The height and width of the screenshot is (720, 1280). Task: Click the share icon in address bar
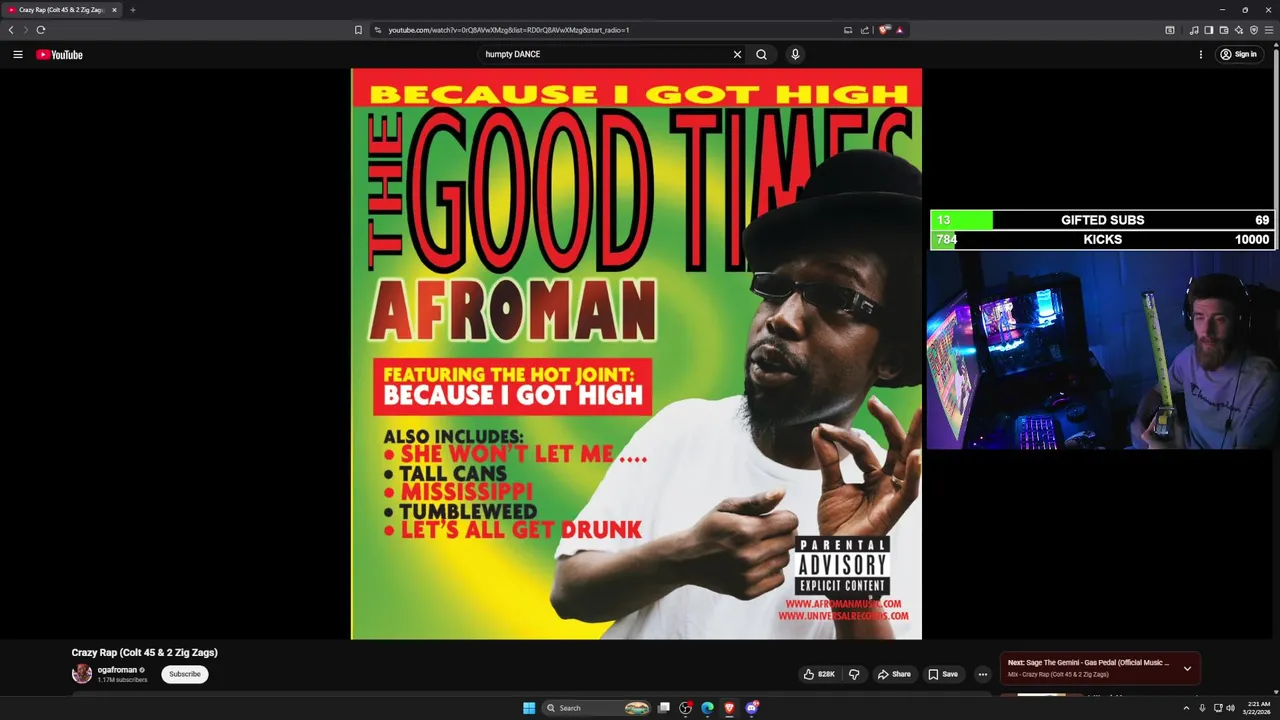click(x=865, y=30)
